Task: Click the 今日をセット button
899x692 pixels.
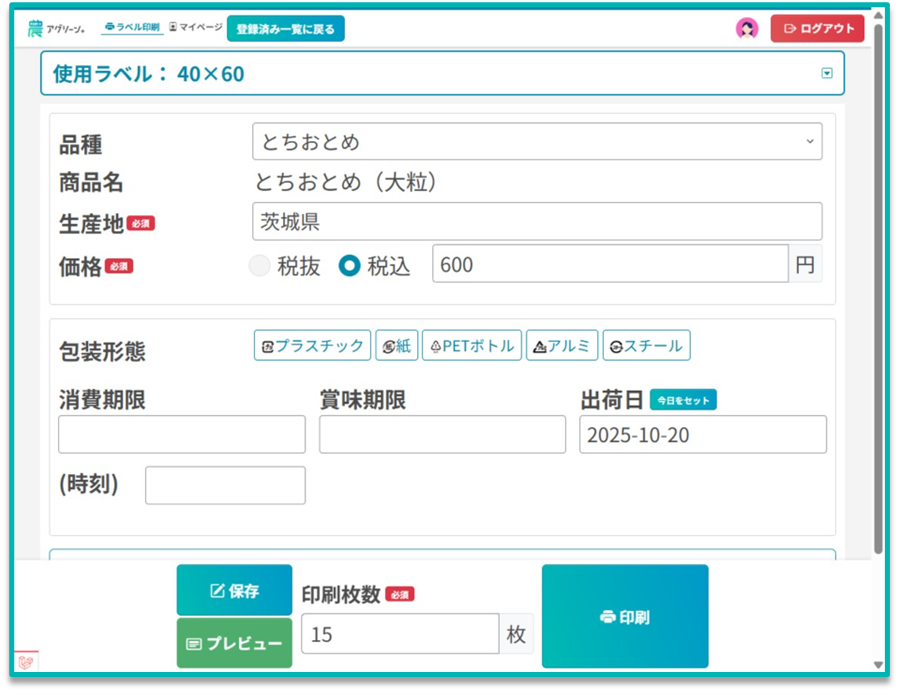Action: (683, 400)
